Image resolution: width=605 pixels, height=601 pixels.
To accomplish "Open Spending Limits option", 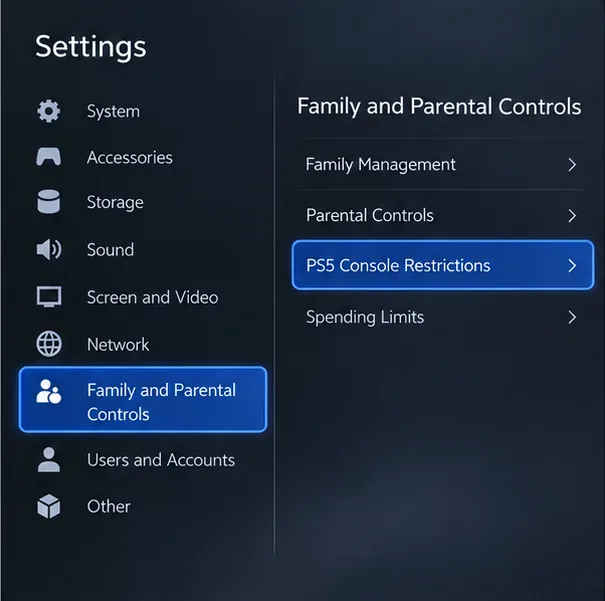I will click(442, 317).
